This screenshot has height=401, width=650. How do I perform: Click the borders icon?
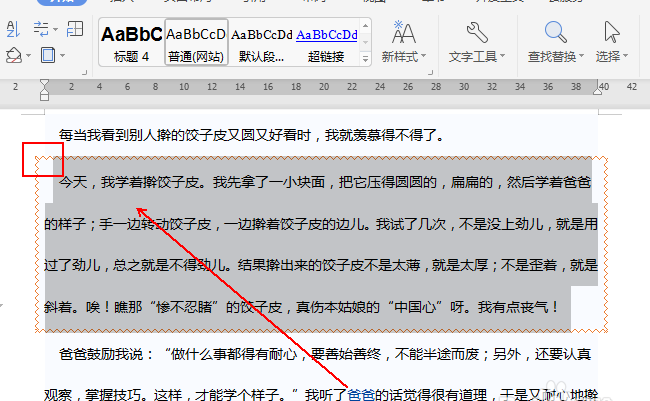pos(48,55)
